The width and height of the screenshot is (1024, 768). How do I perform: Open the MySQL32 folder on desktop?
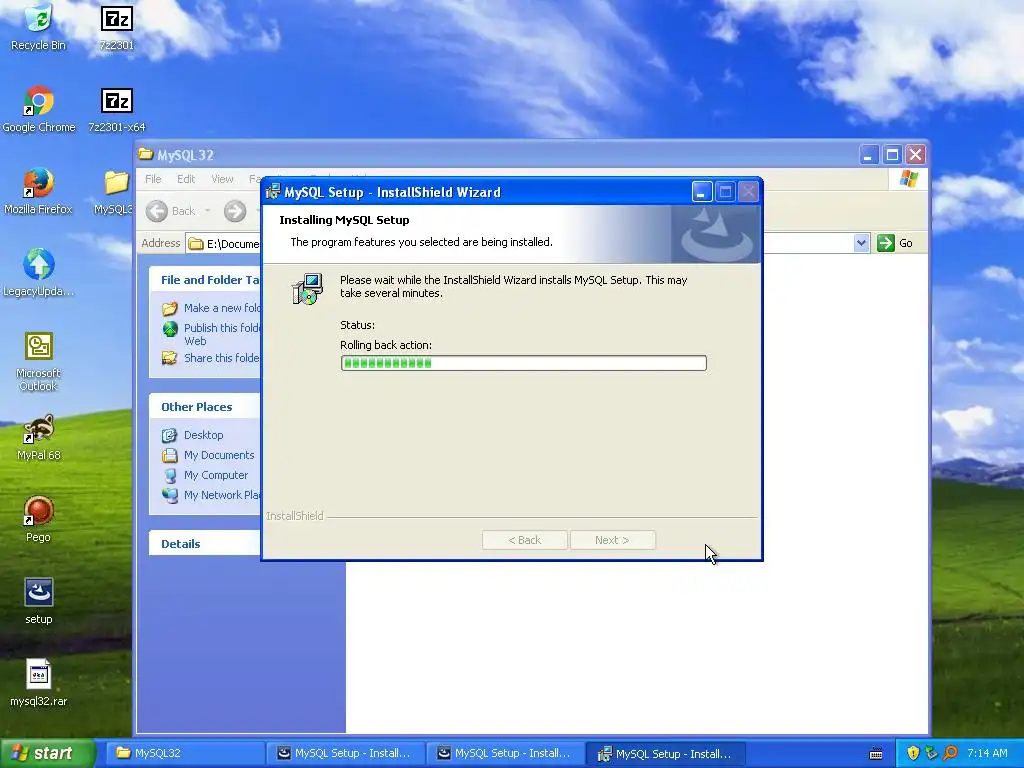(x=116, y=192)
